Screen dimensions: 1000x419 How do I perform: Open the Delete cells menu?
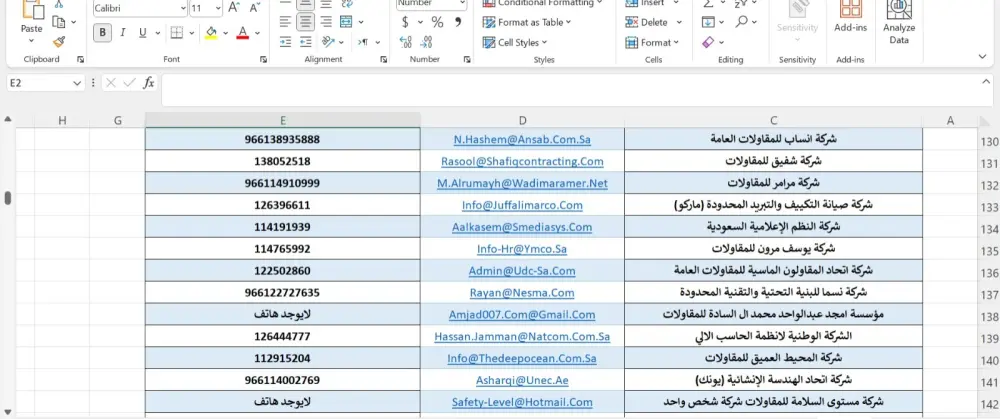tap(654, 22)
